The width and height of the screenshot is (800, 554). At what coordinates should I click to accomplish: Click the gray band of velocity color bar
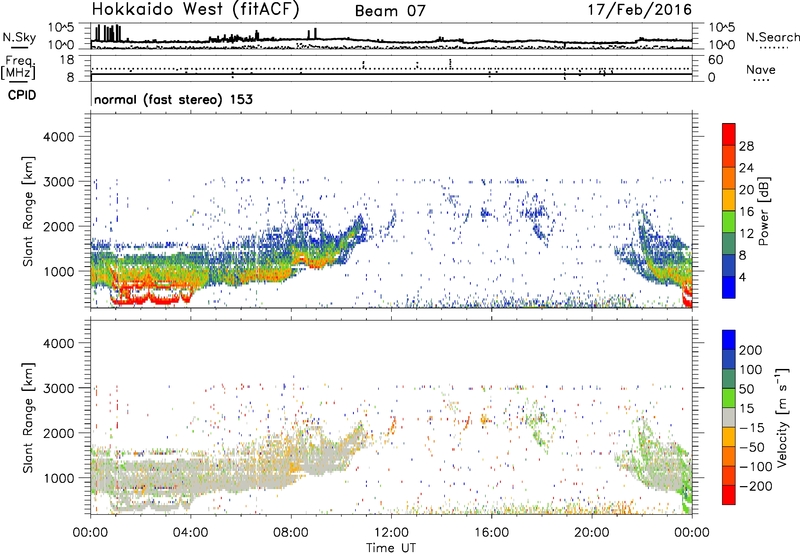click(x=729, y=418)
